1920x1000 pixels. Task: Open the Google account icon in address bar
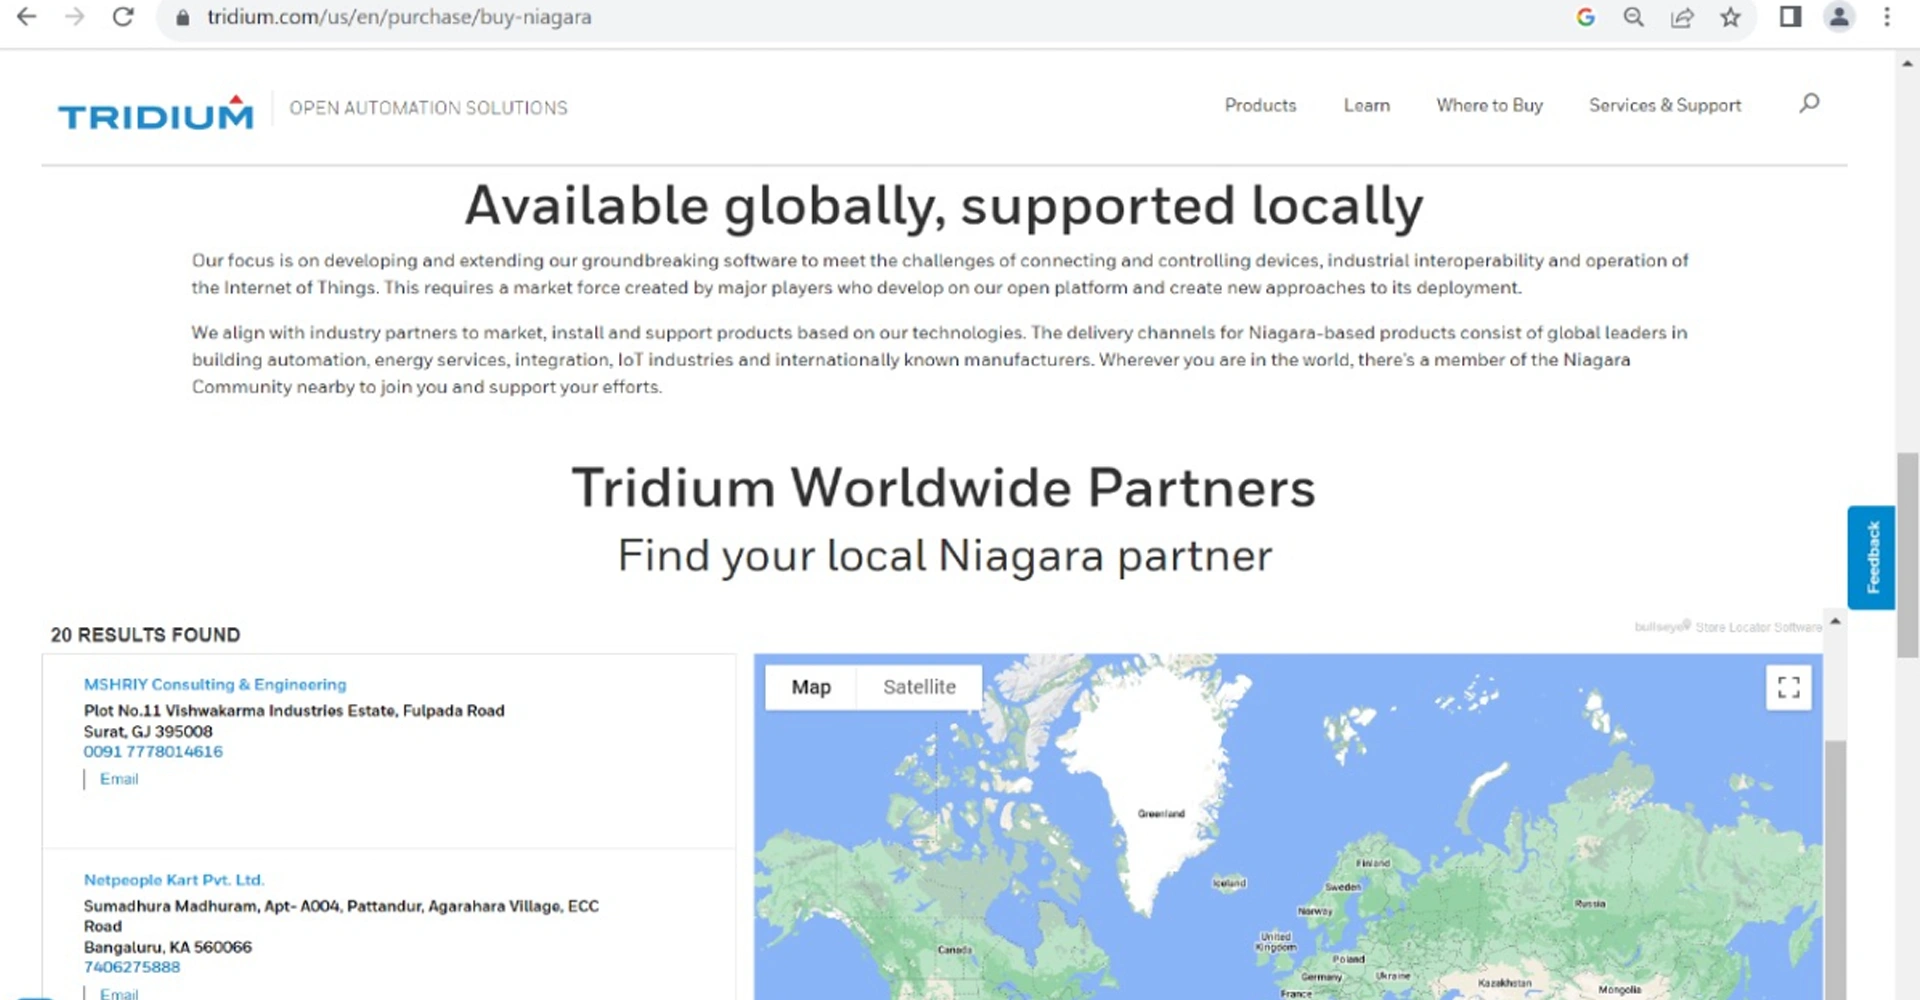(x=1585, y=17)
